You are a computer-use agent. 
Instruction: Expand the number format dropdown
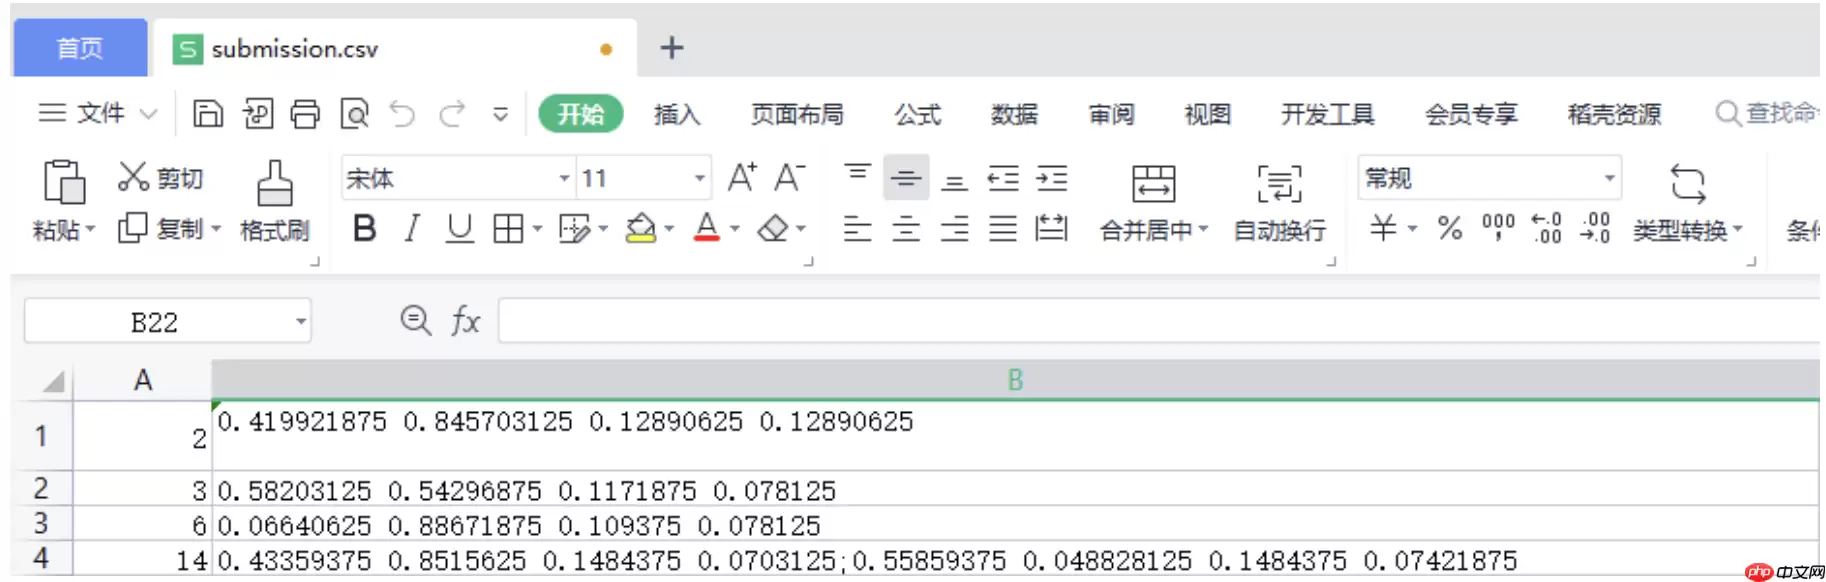(x=1609, y=178)
